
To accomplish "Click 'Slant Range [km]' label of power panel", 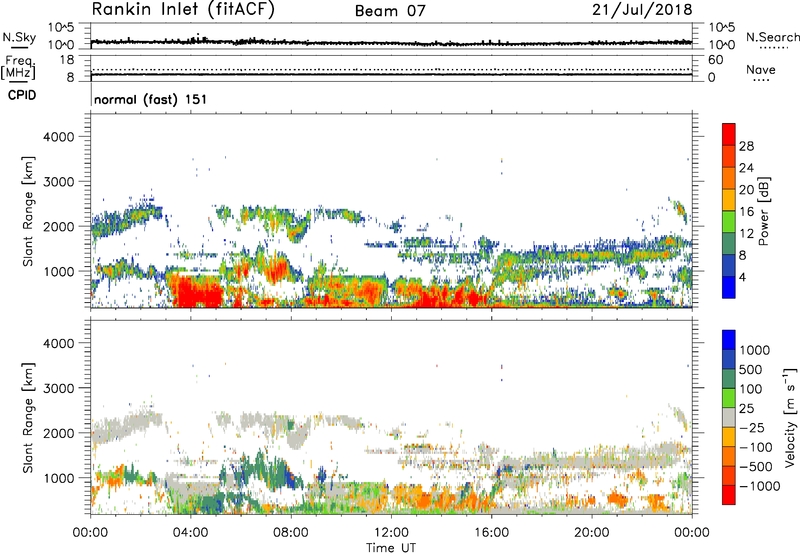I will point(28,211).
